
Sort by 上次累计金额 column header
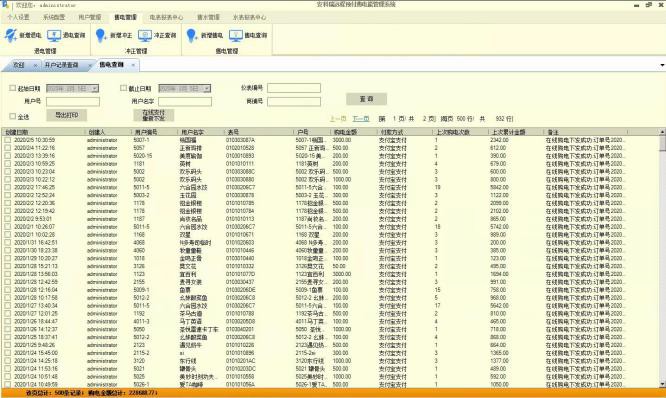(x=516, y=132)
